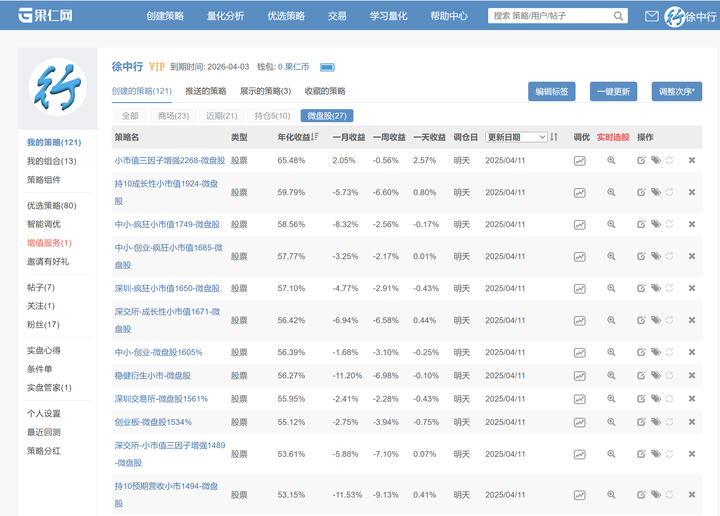Open 学习量化 menu

click(388, 16)
